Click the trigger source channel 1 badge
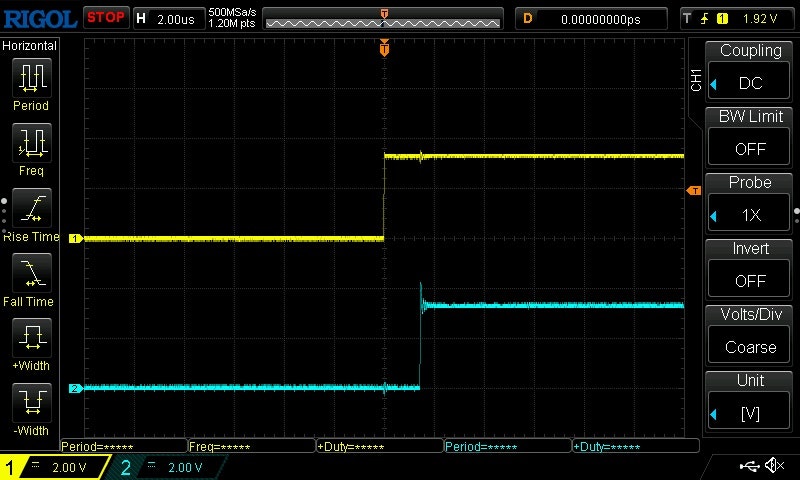The width and height of the screenshot is (800, 480). tap(722, 19)
